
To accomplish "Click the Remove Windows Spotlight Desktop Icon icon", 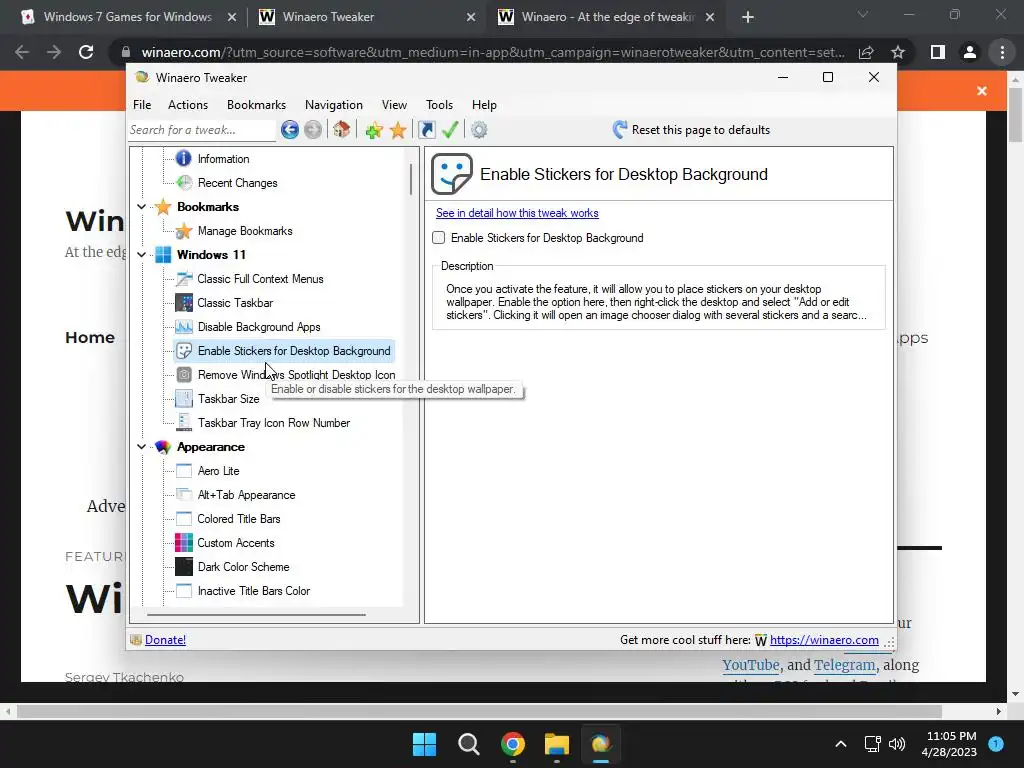I will pyautogui.click(x=184, y=374).
